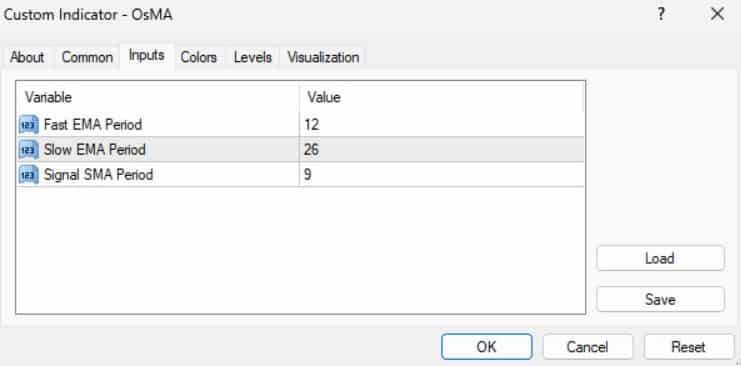741x366 pixels.
Task: Show the Visualization tab
Action: pyautogui.click(x=323, y=58)
